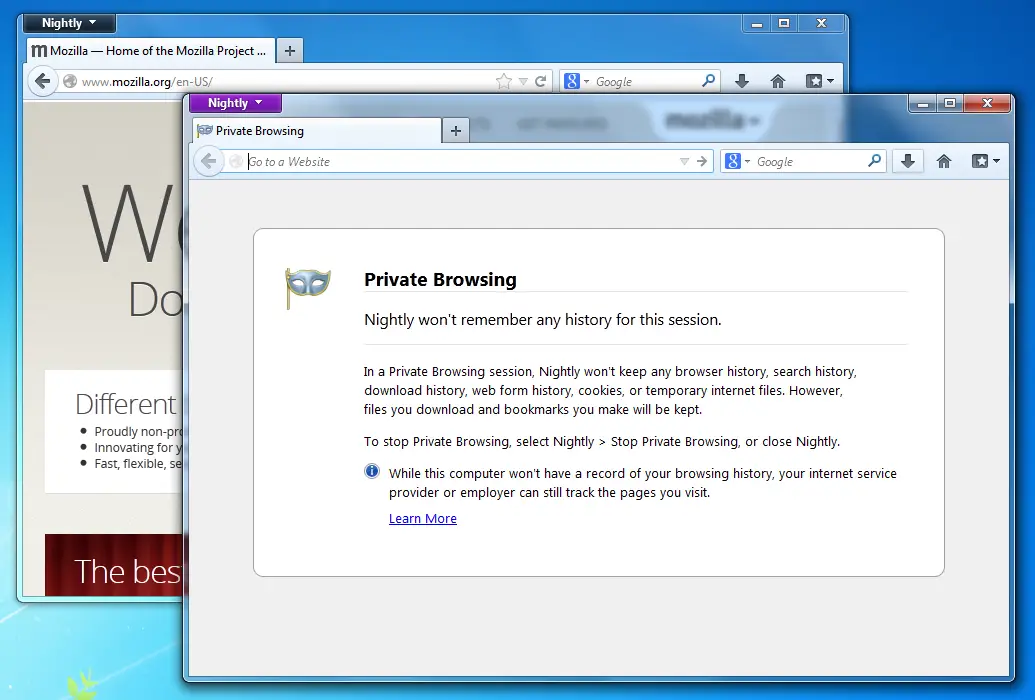
Task: Open new tab in private window
Action: point(455,131)
